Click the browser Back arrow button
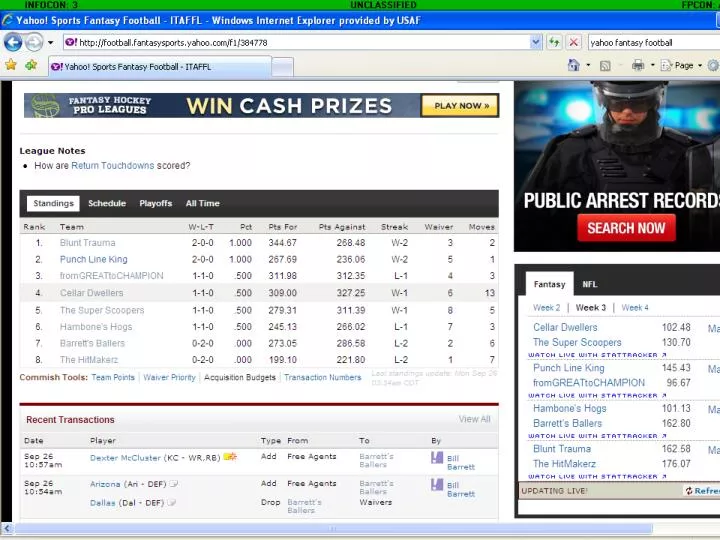The image size is (720, 540). [x=13, y=43]
